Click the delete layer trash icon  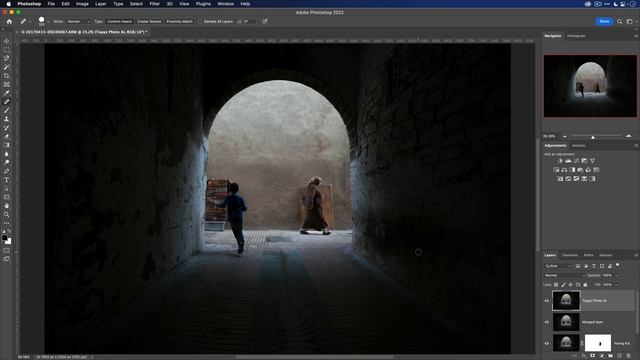628,356
